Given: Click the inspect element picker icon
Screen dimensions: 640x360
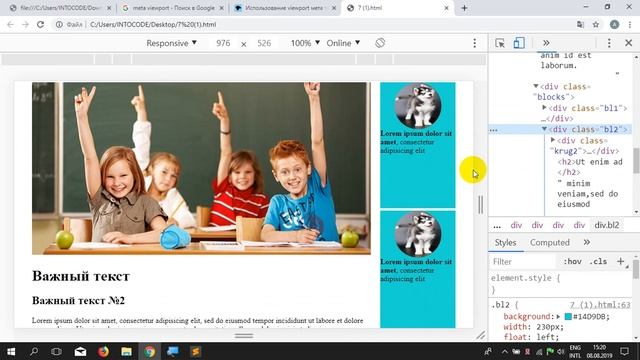Looking at the screenshot, I should click(x=500, y=43).
